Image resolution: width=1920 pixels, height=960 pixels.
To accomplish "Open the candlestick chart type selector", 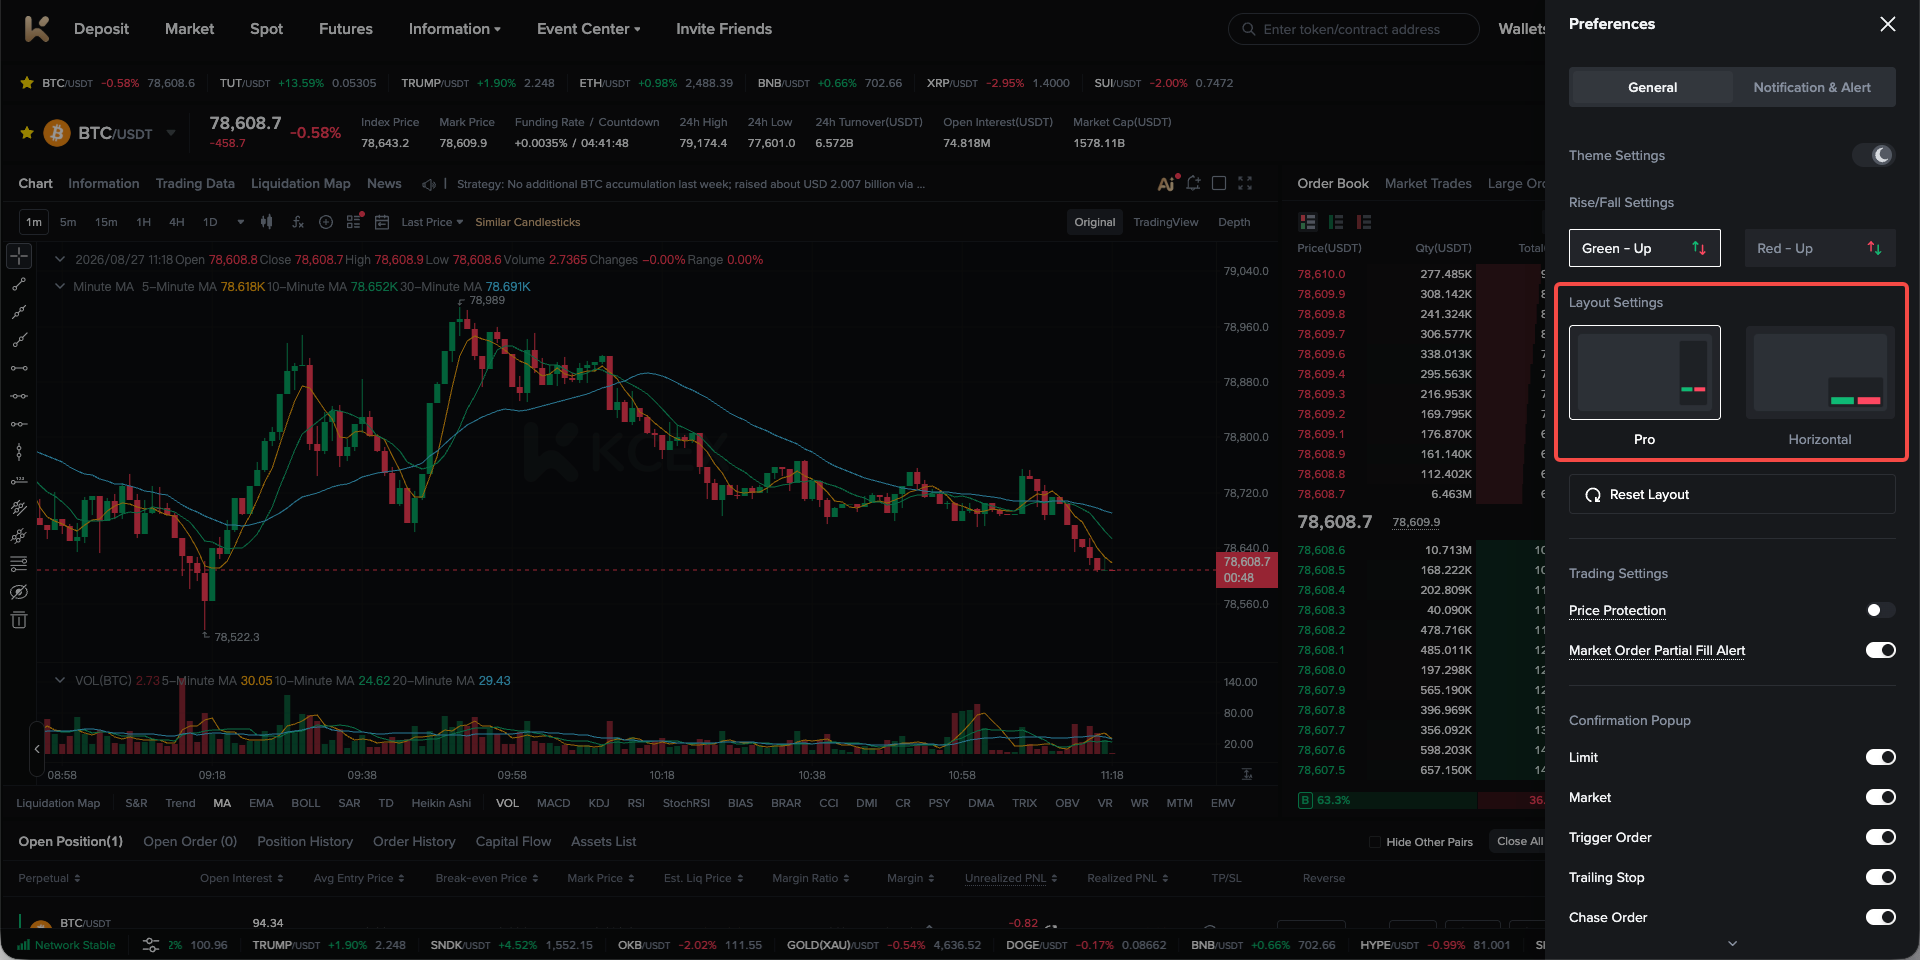I will 266,222.
